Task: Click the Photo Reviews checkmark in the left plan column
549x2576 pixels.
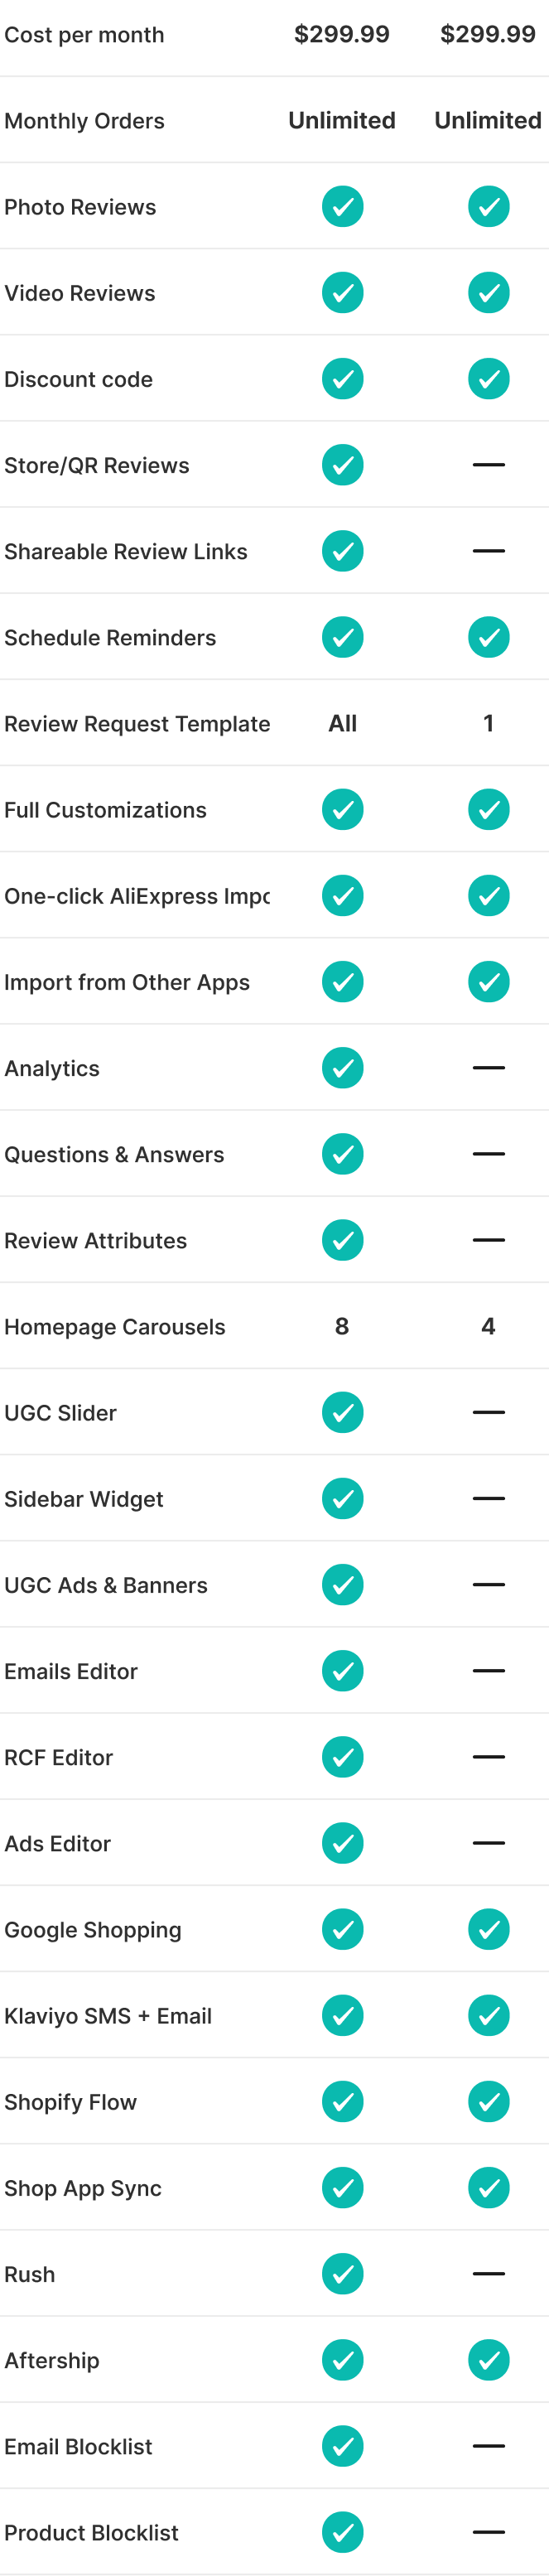Action: click(x=342, y=207)
